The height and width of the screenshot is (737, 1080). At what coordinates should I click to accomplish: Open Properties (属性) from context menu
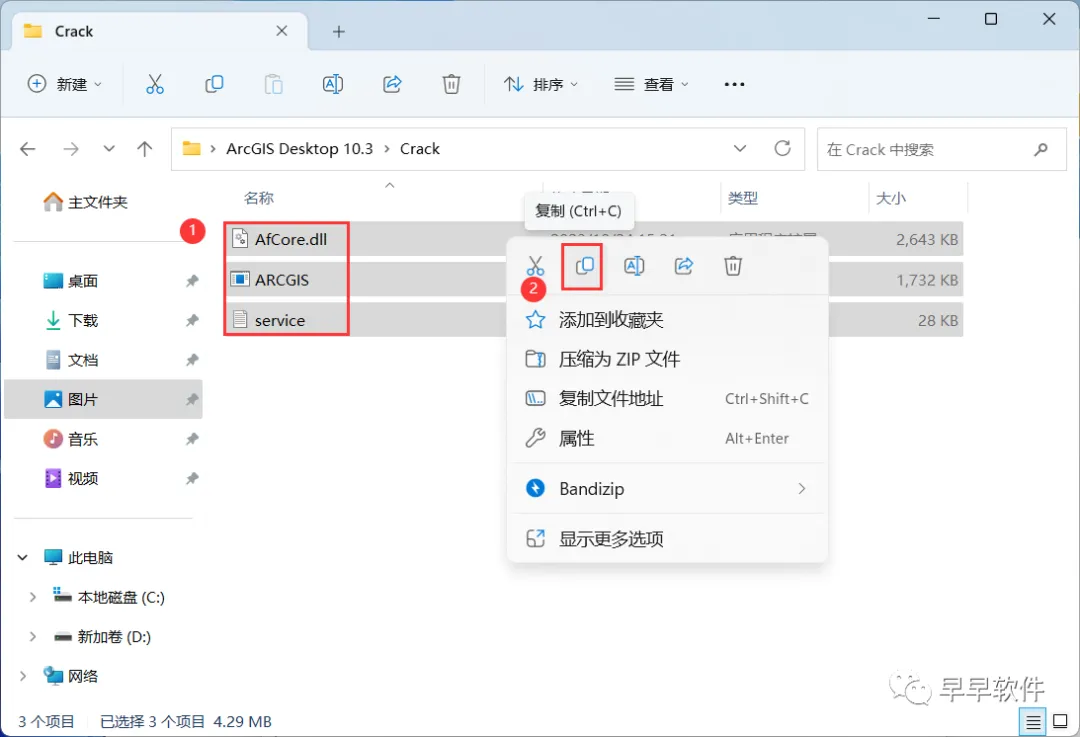(x=667, y=438)
